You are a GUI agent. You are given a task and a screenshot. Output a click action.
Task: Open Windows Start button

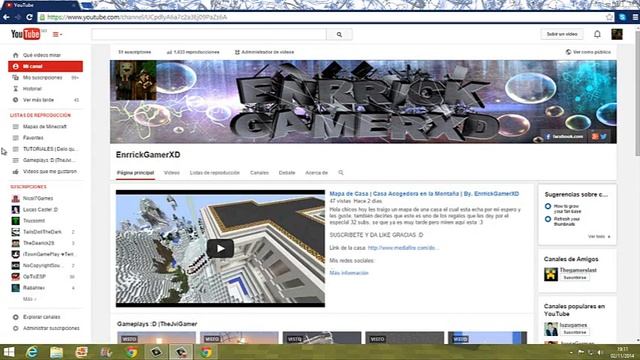(9, 352)
